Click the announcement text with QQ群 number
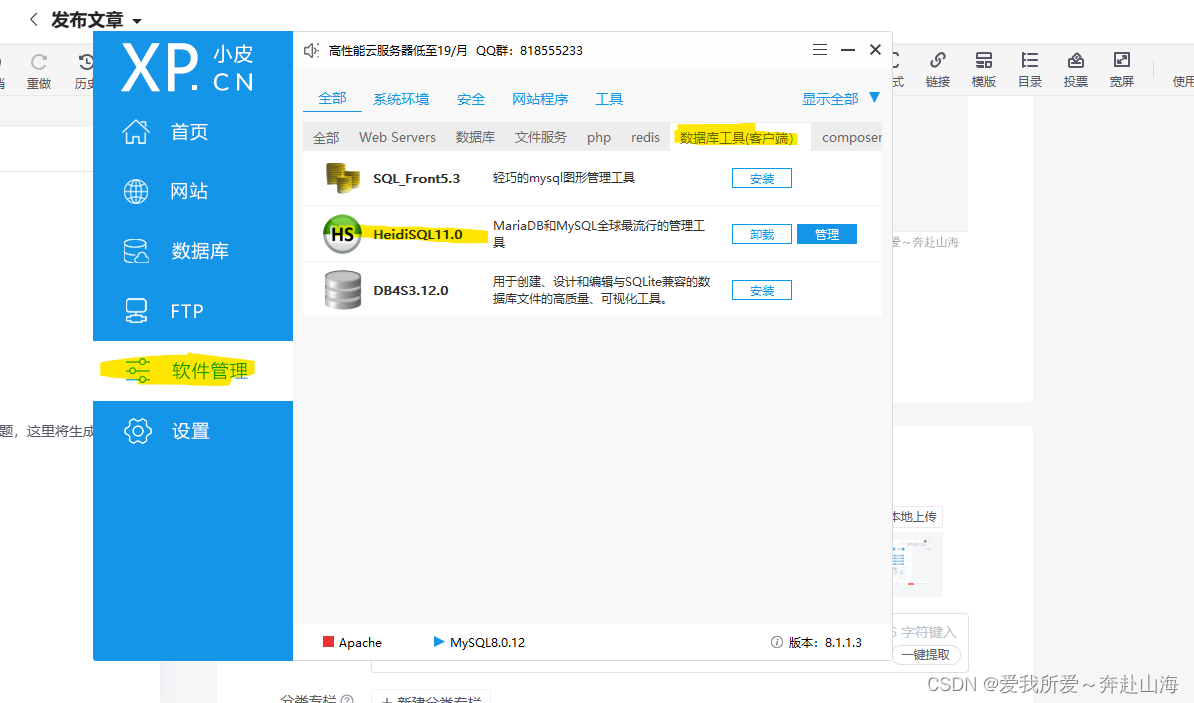This screenshot has width=1194, height=703. click(455, 51)
